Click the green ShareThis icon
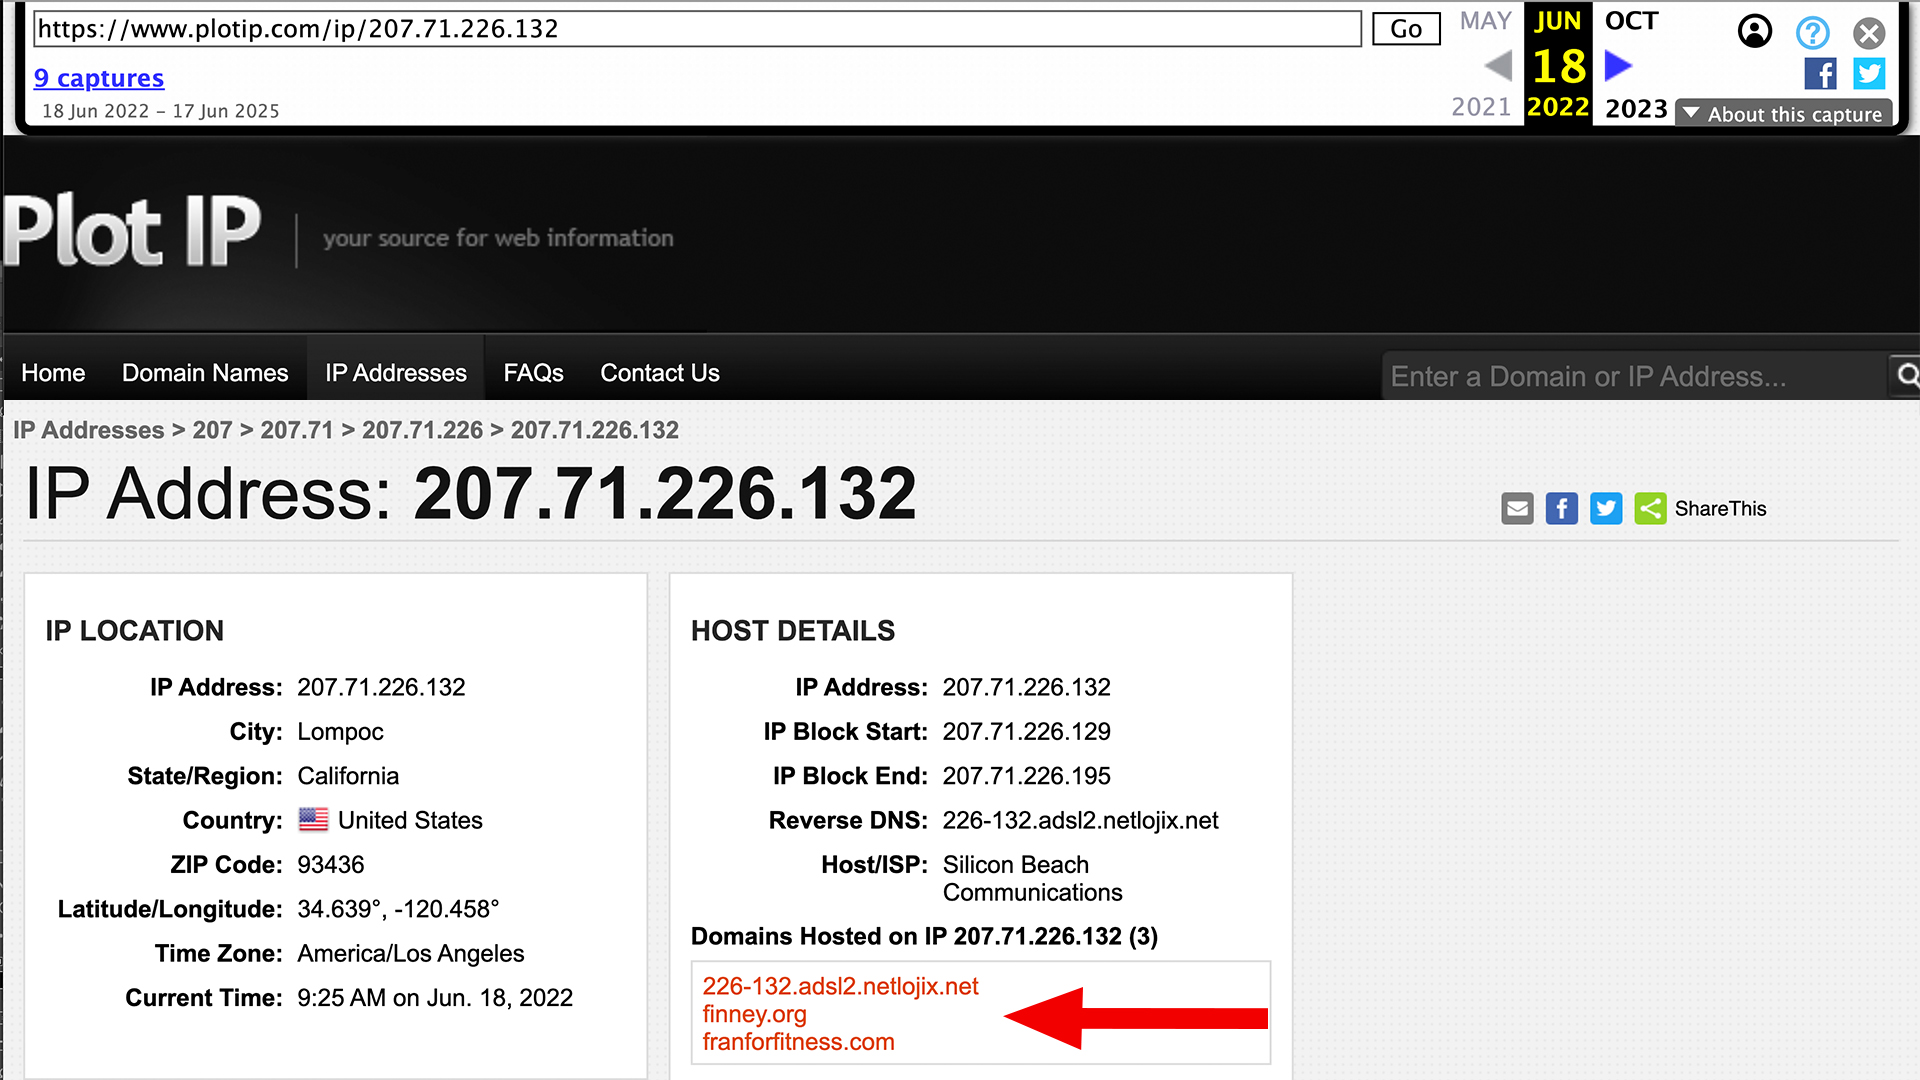 click(x=1650, y=509)
